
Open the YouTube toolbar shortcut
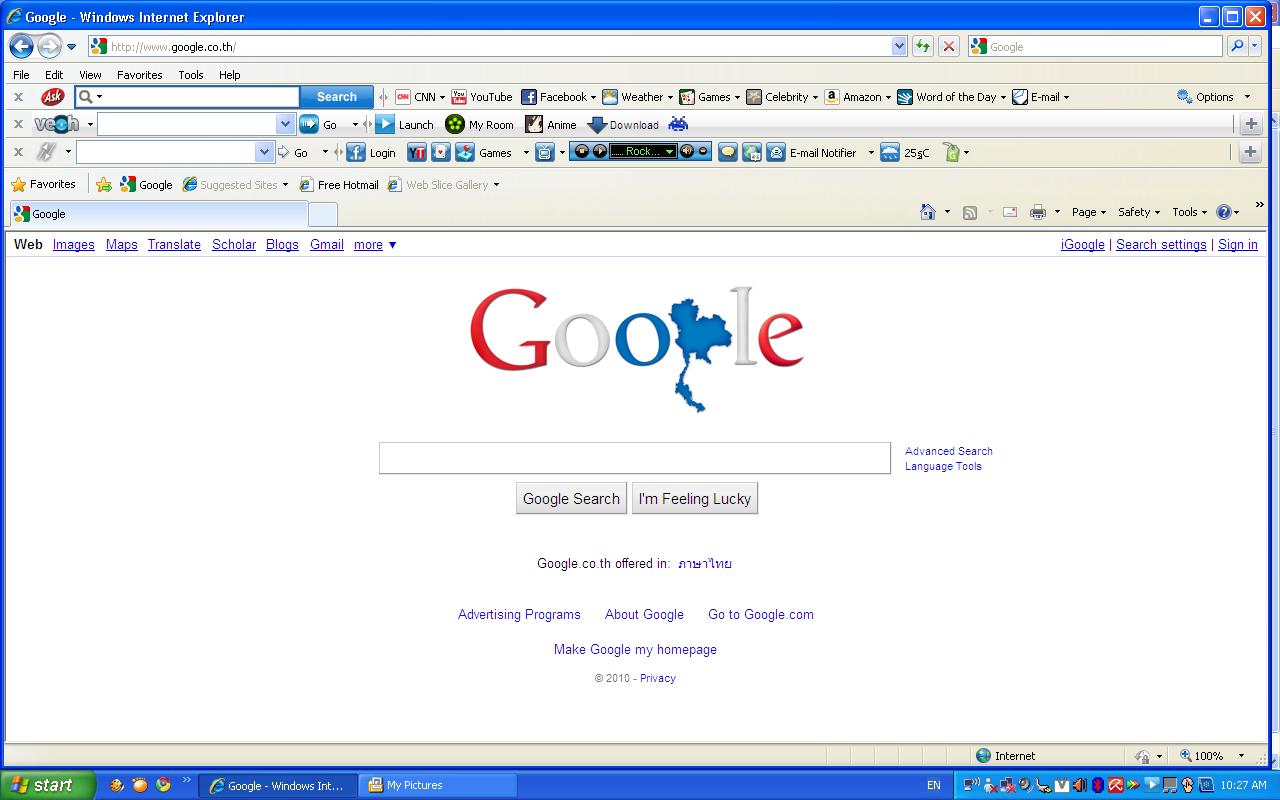coord(482,97)
